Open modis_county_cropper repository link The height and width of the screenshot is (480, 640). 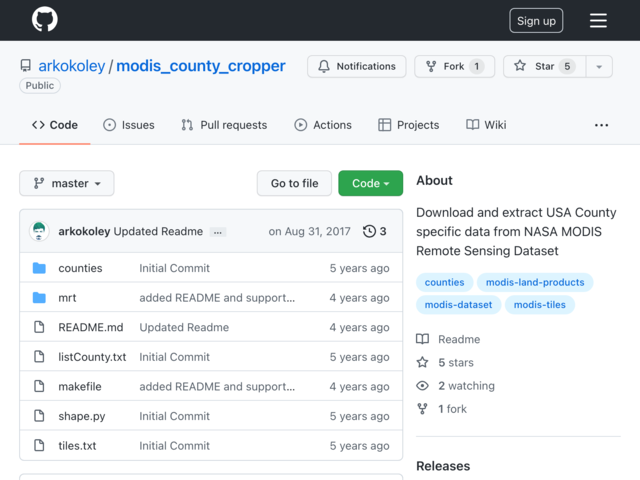pyautogui.click(x=201, y=66)
